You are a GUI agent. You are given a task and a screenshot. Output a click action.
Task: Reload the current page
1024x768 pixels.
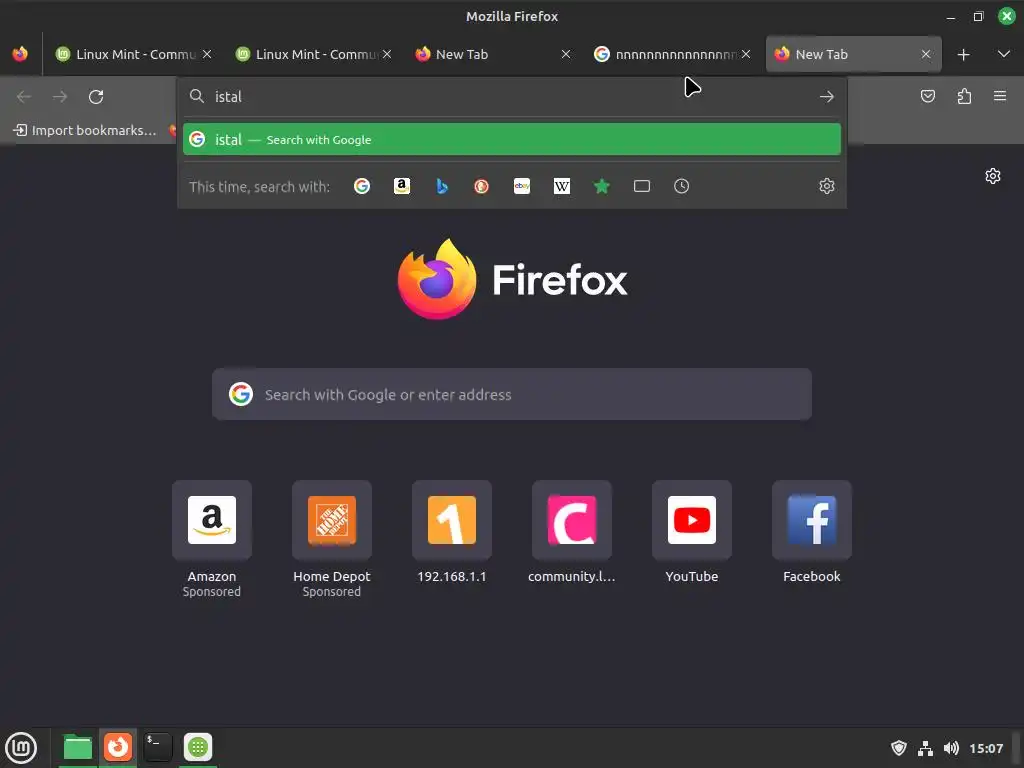tap(96, 97)
